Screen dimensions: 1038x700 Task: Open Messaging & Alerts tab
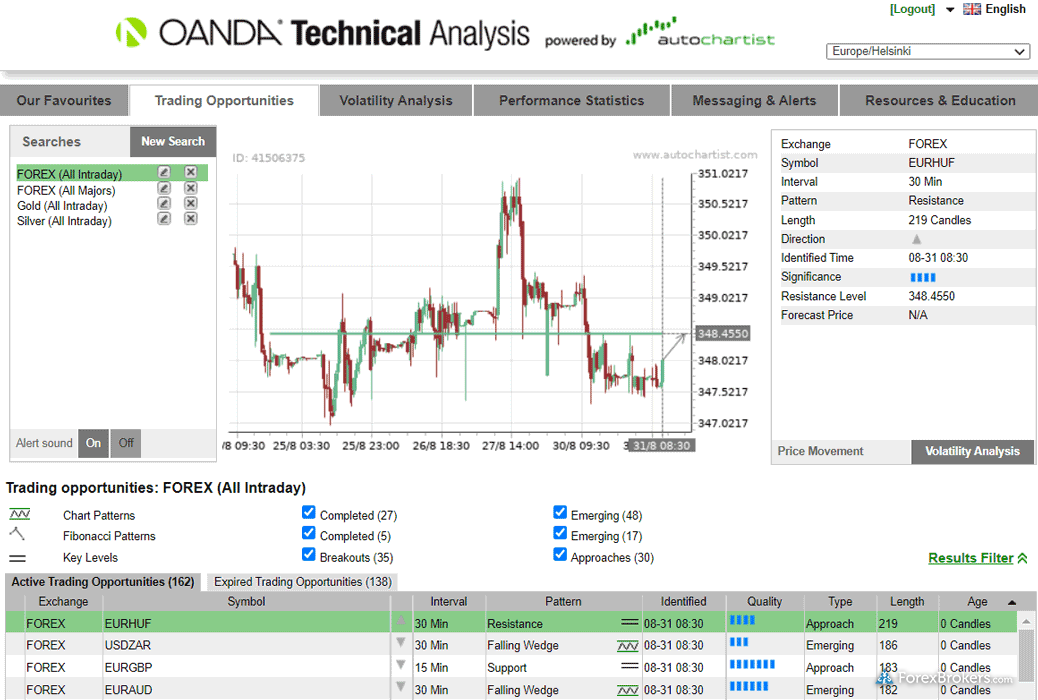[754, 100]
